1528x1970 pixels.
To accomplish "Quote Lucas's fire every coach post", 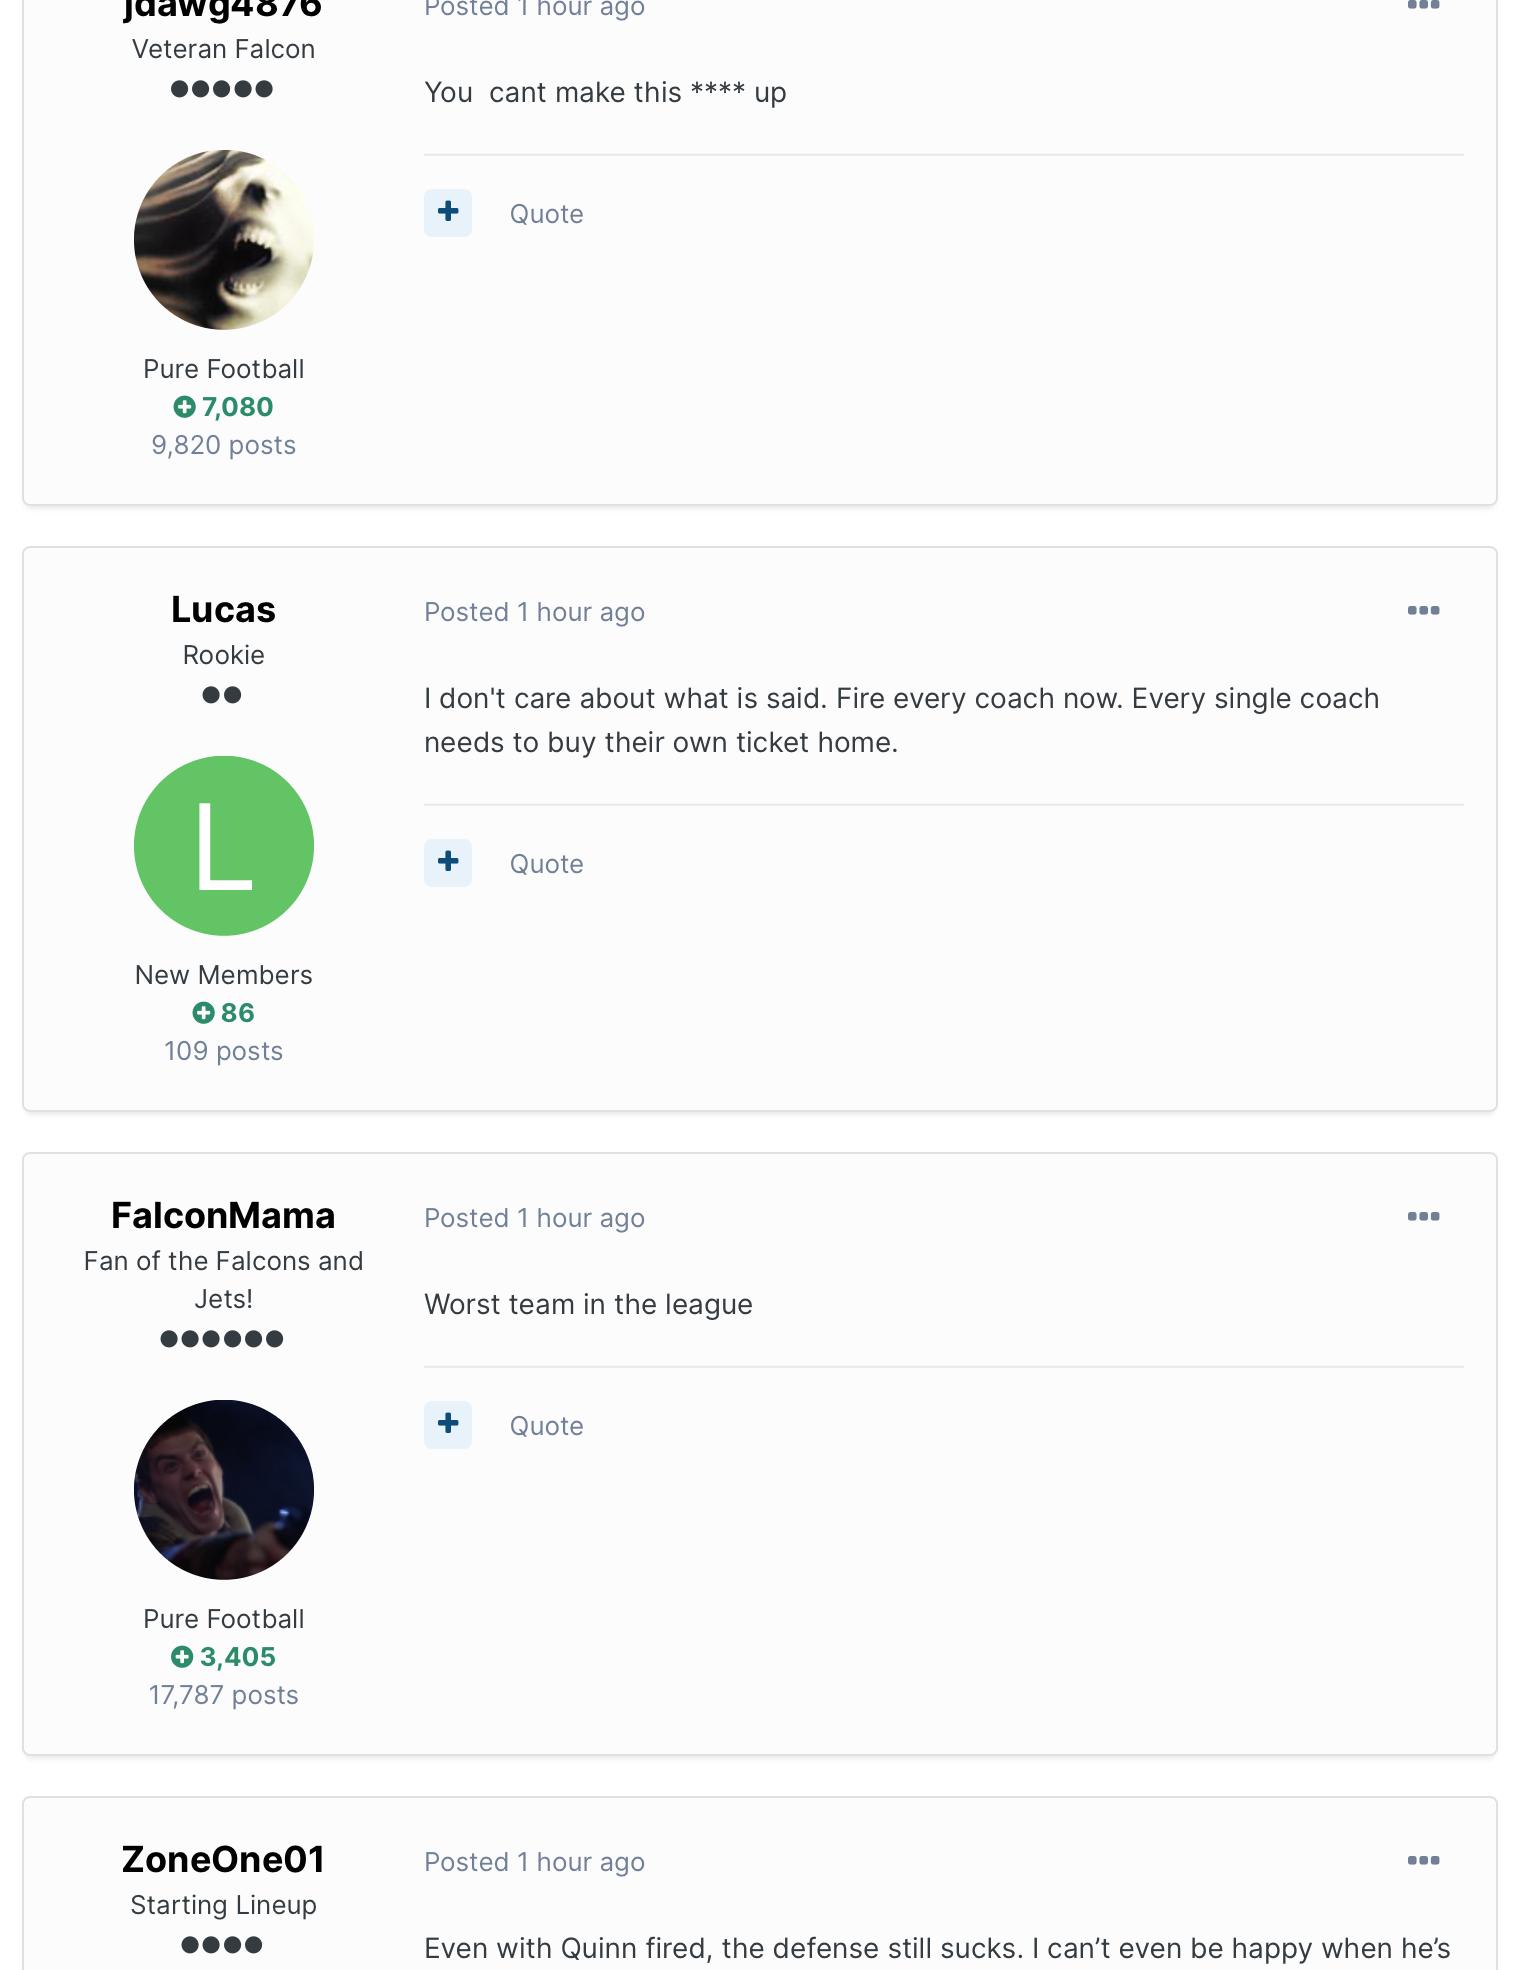I will point(546,864).
